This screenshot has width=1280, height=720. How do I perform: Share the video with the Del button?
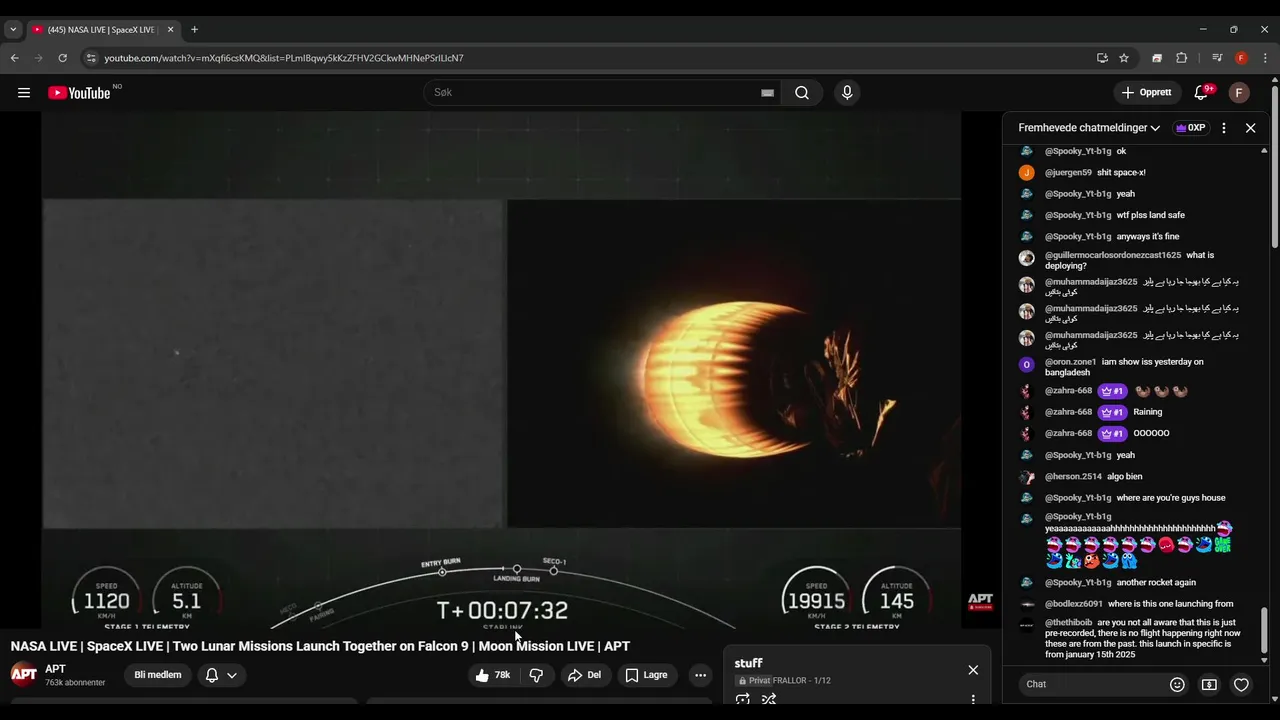pos(584,675)
